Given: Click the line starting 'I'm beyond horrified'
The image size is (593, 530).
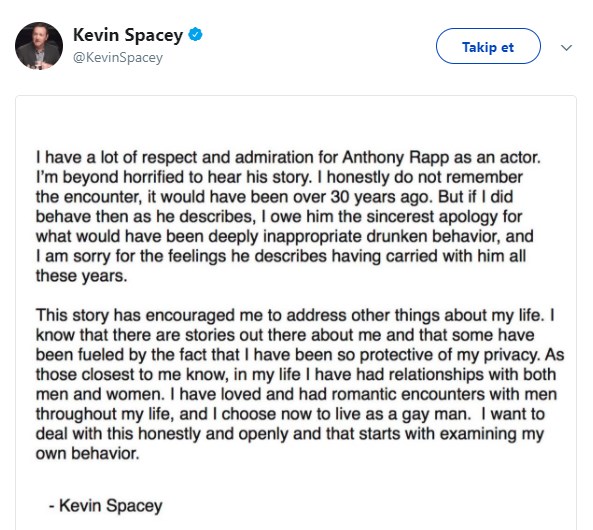Looking at the screenshot, I should pyautogui.click(x=279, y=177).
